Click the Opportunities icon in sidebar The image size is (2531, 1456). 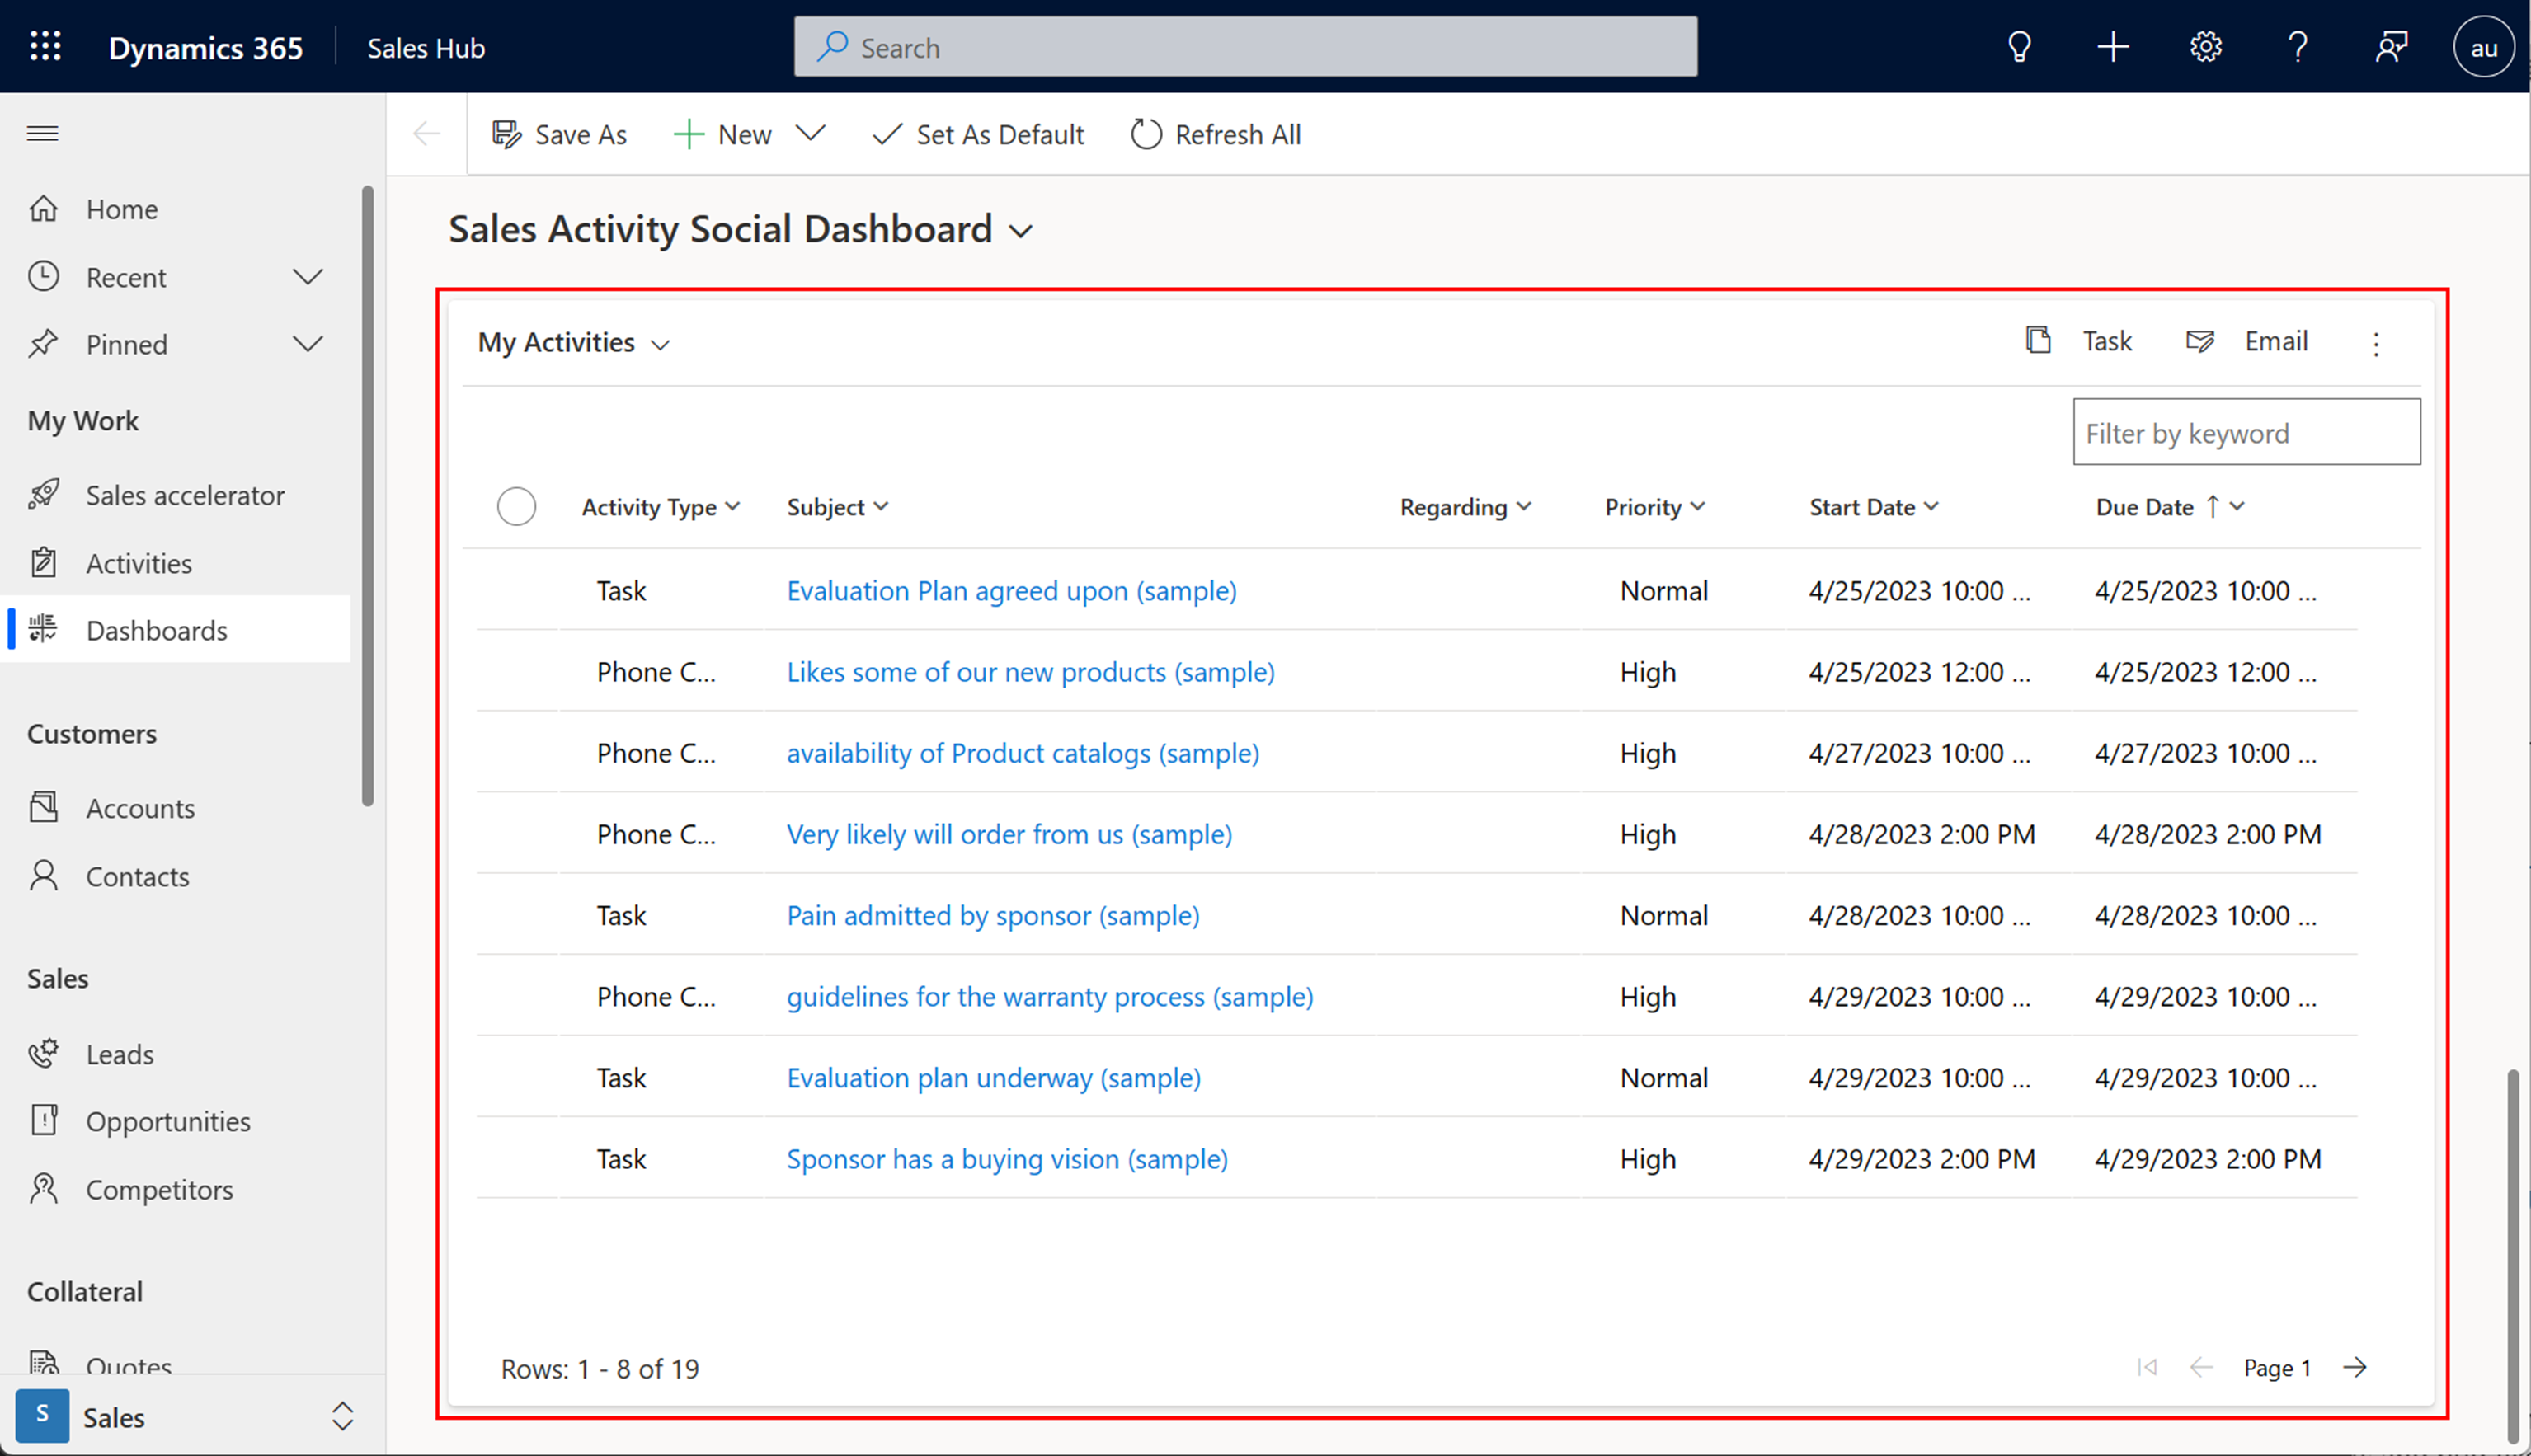[x=45, y=1119]
